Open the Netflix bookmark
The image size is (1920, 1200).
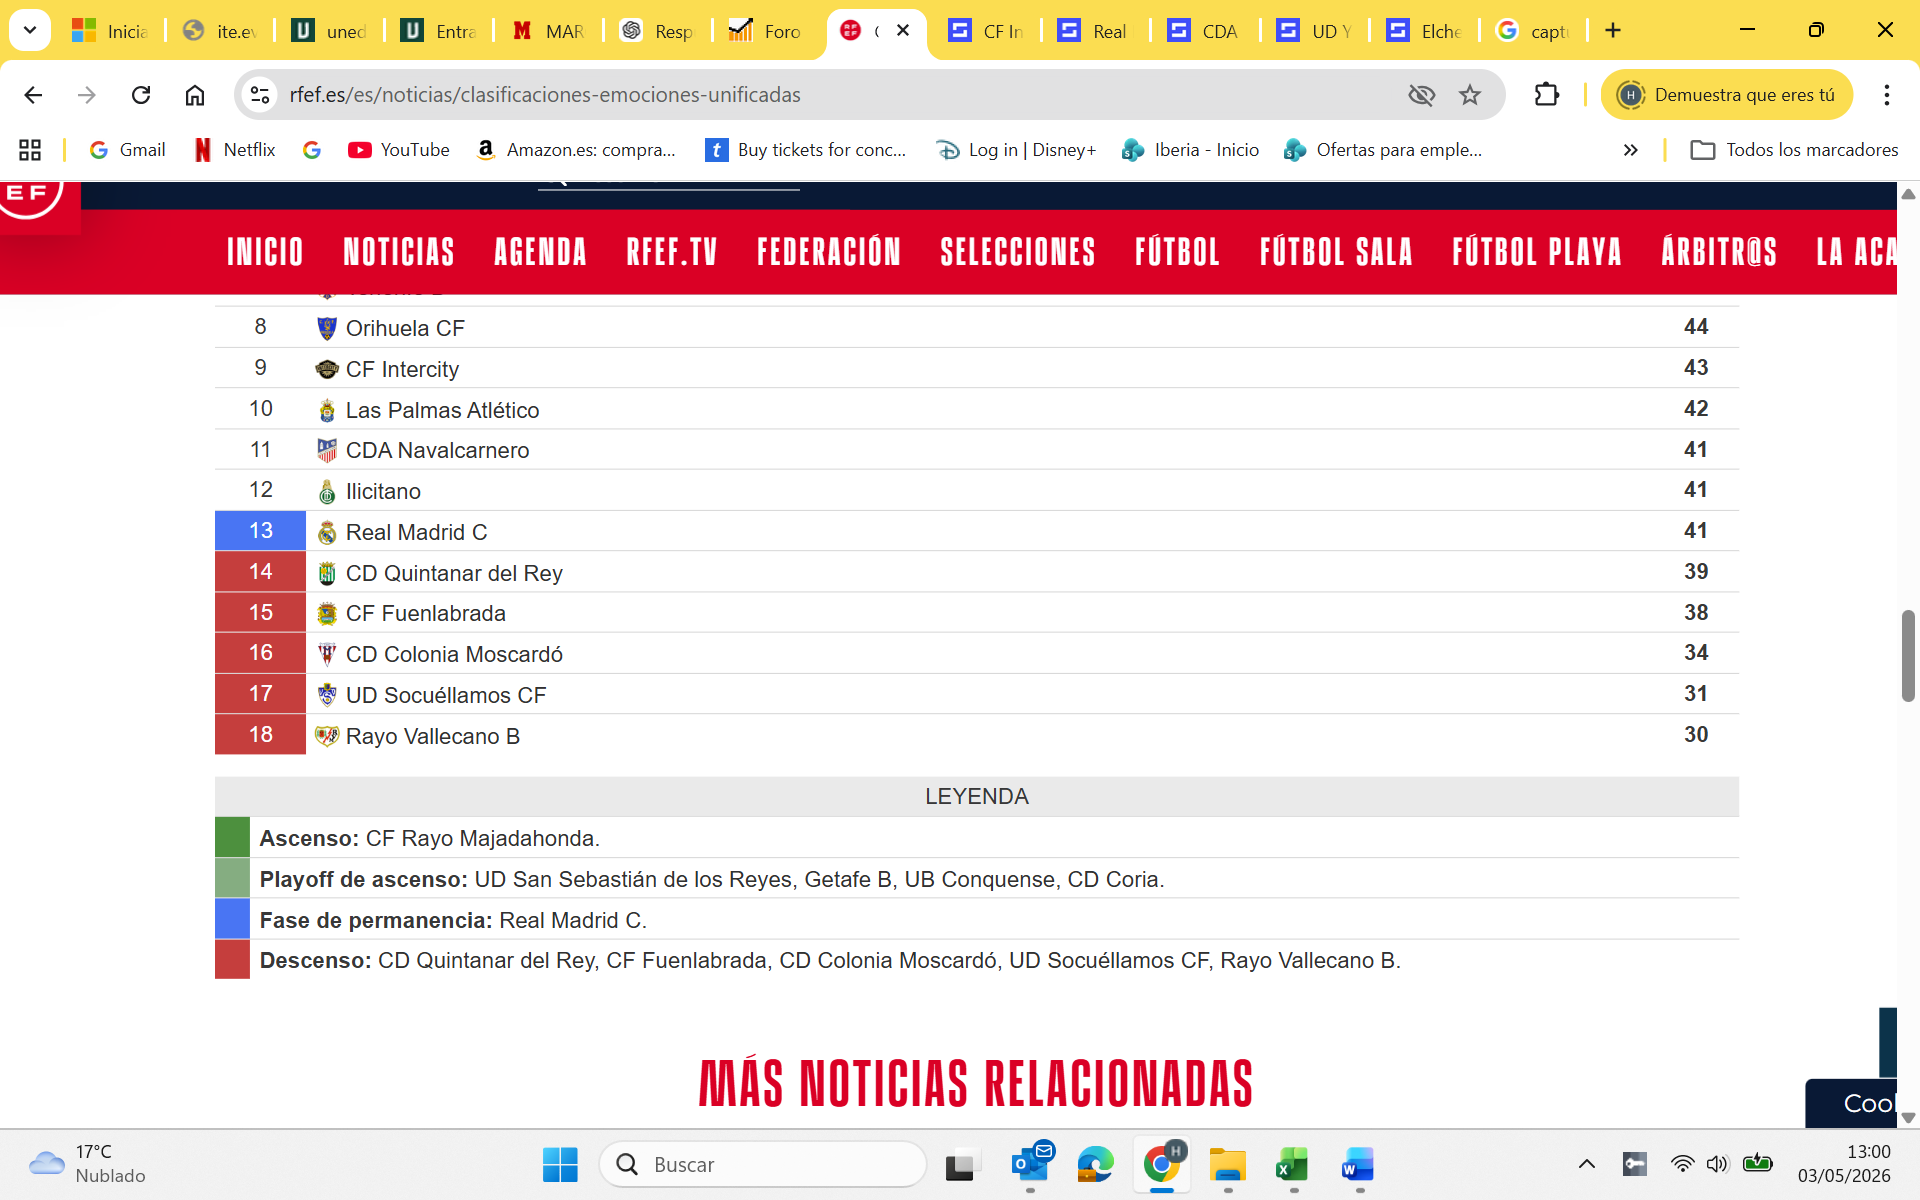[x=235, y=150]
